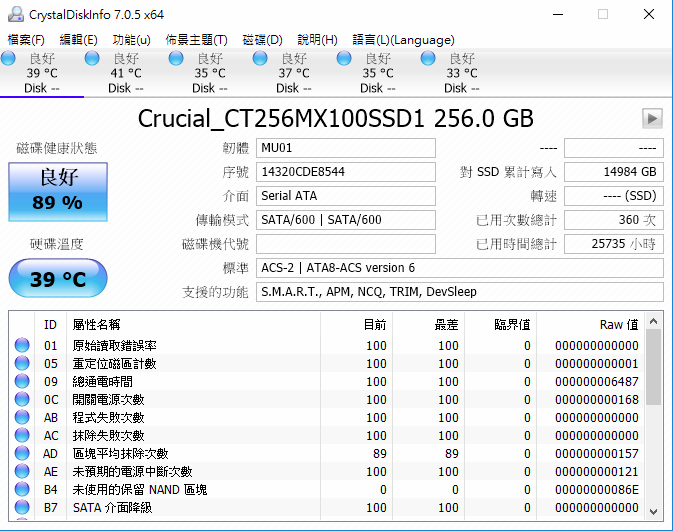The height and width of the screenshot is (531, 673).
Task: Select the 開關電源次數 attribute row
Action: pyautogui.click(x=326, y=400)
